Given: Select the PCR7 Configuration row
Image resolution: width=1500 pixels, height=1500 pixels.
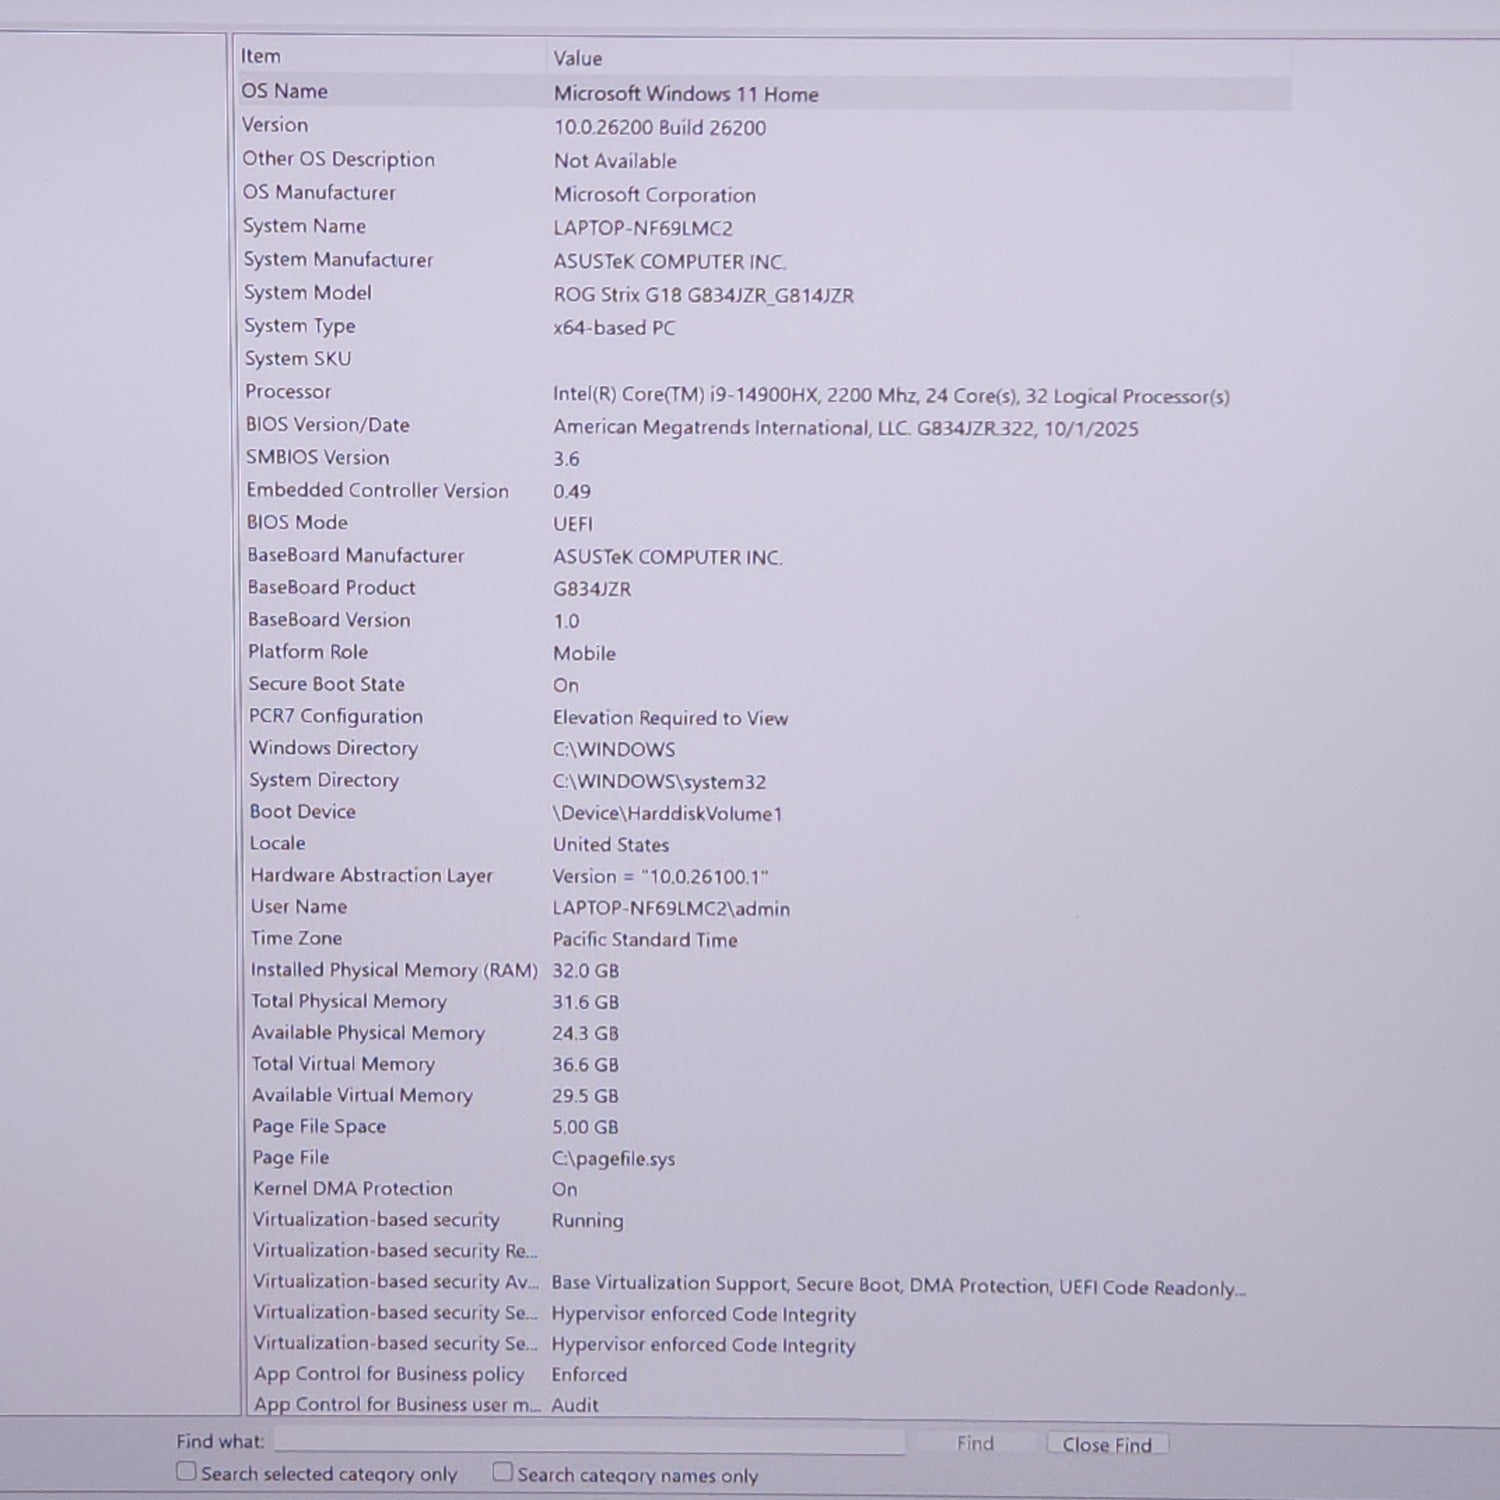Looking at the screenshot, I should point(336,716).
